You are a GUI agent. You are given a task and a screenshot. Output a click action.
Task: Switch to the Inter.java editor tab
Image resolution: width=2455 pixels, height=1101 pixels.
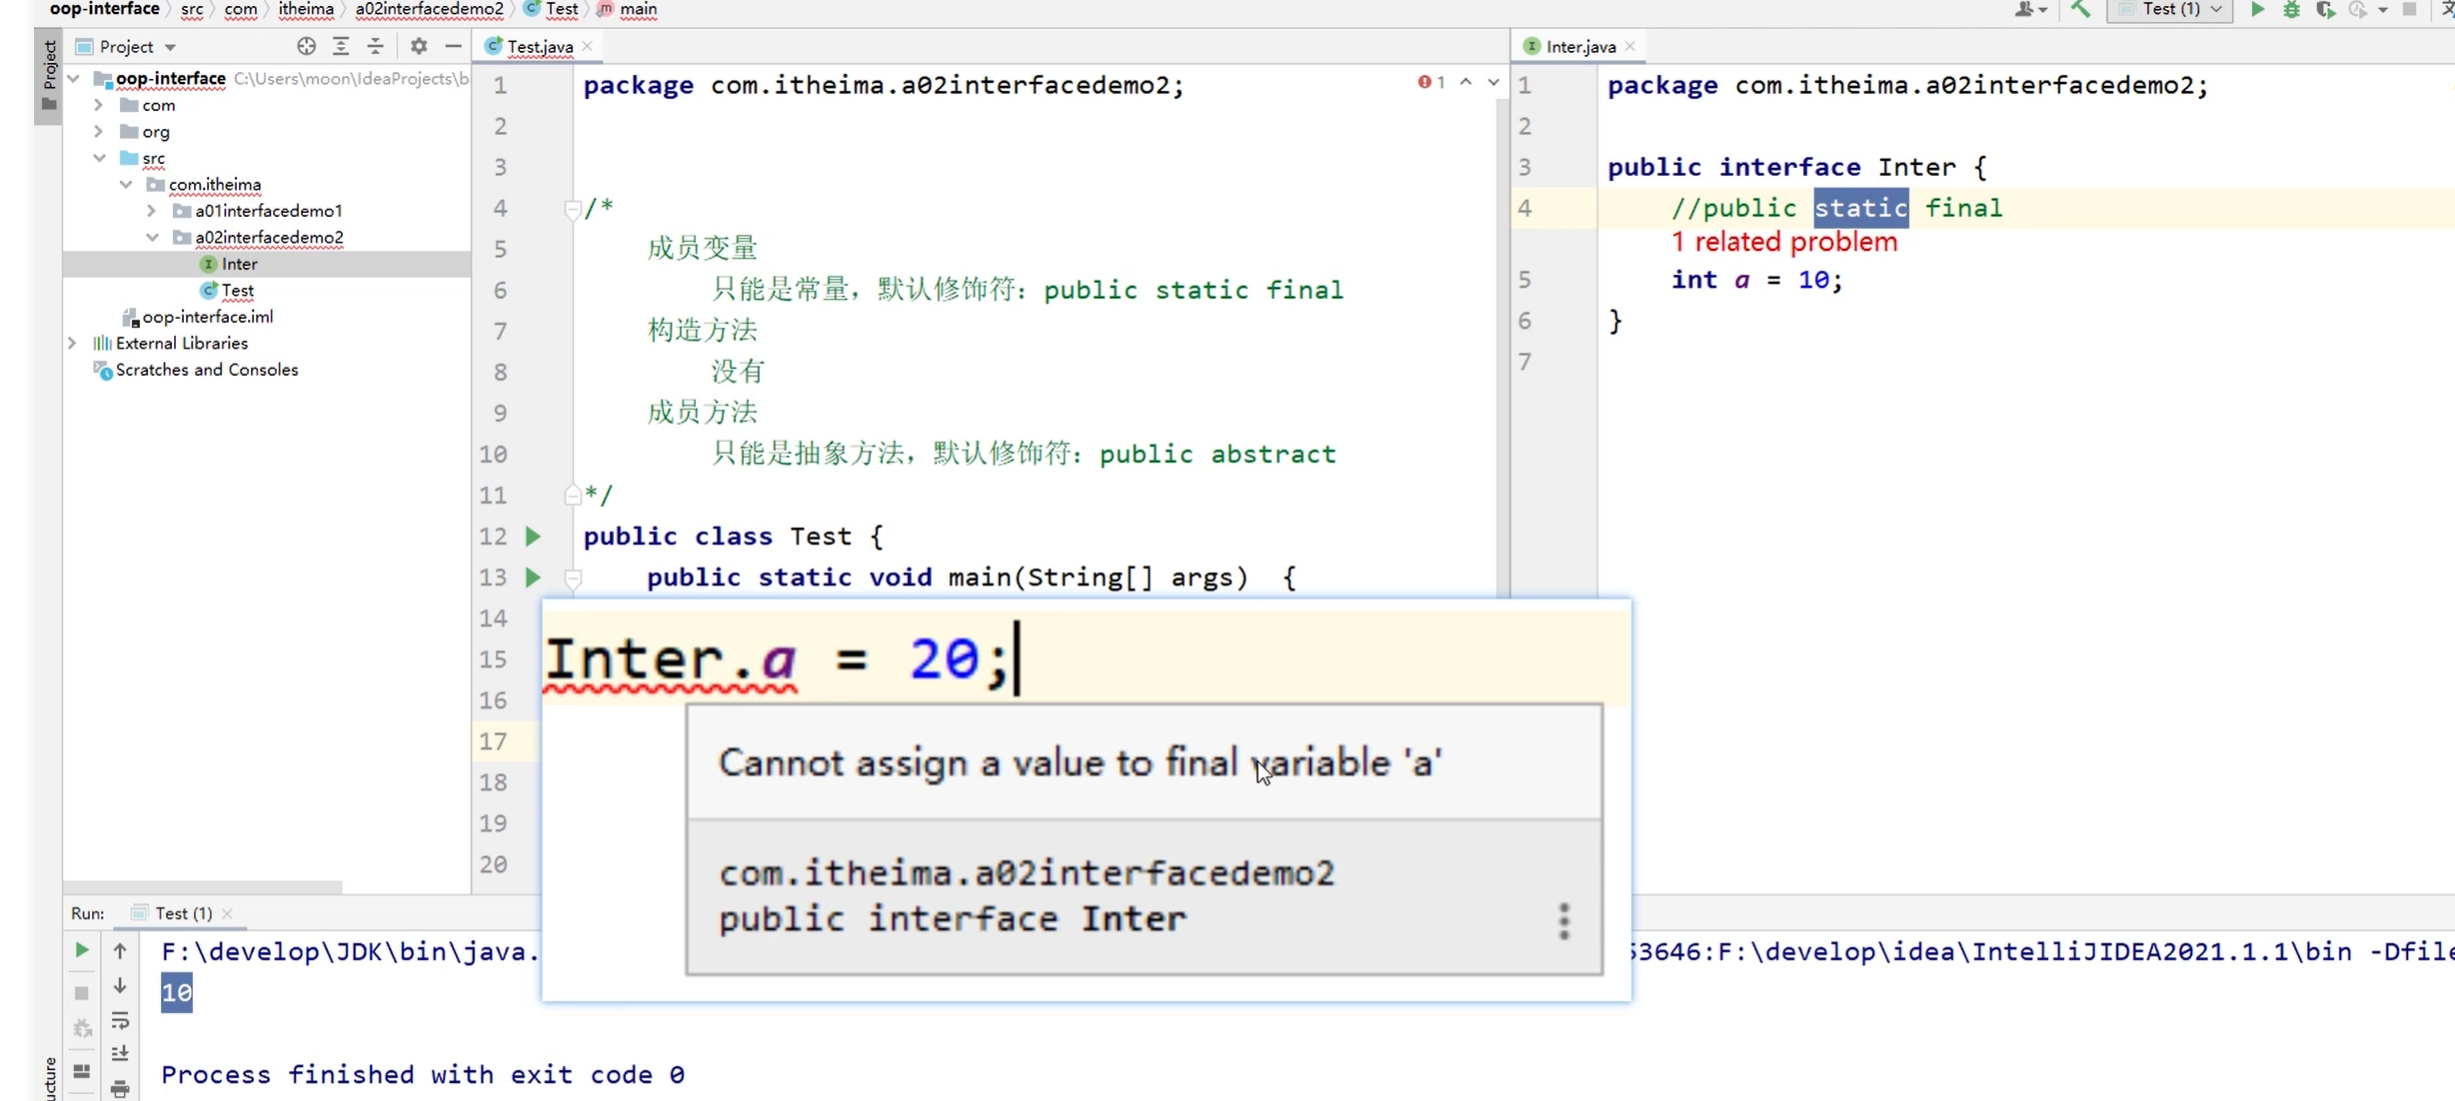(x=1580, y=46)
